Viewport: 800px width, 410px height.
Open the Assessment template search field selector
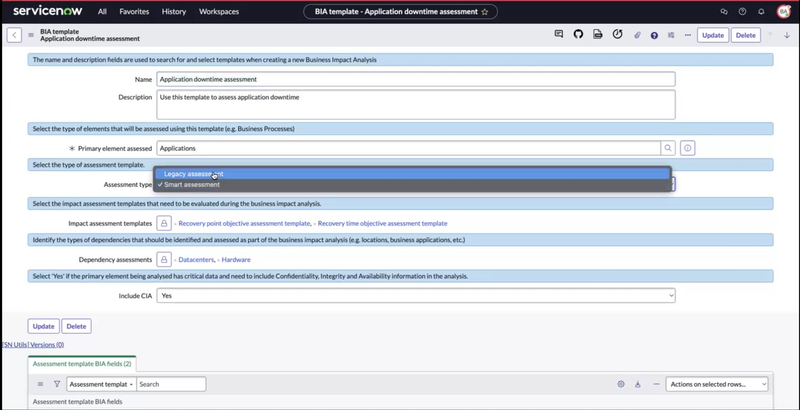pyautogui.click(x=102, y=384)
